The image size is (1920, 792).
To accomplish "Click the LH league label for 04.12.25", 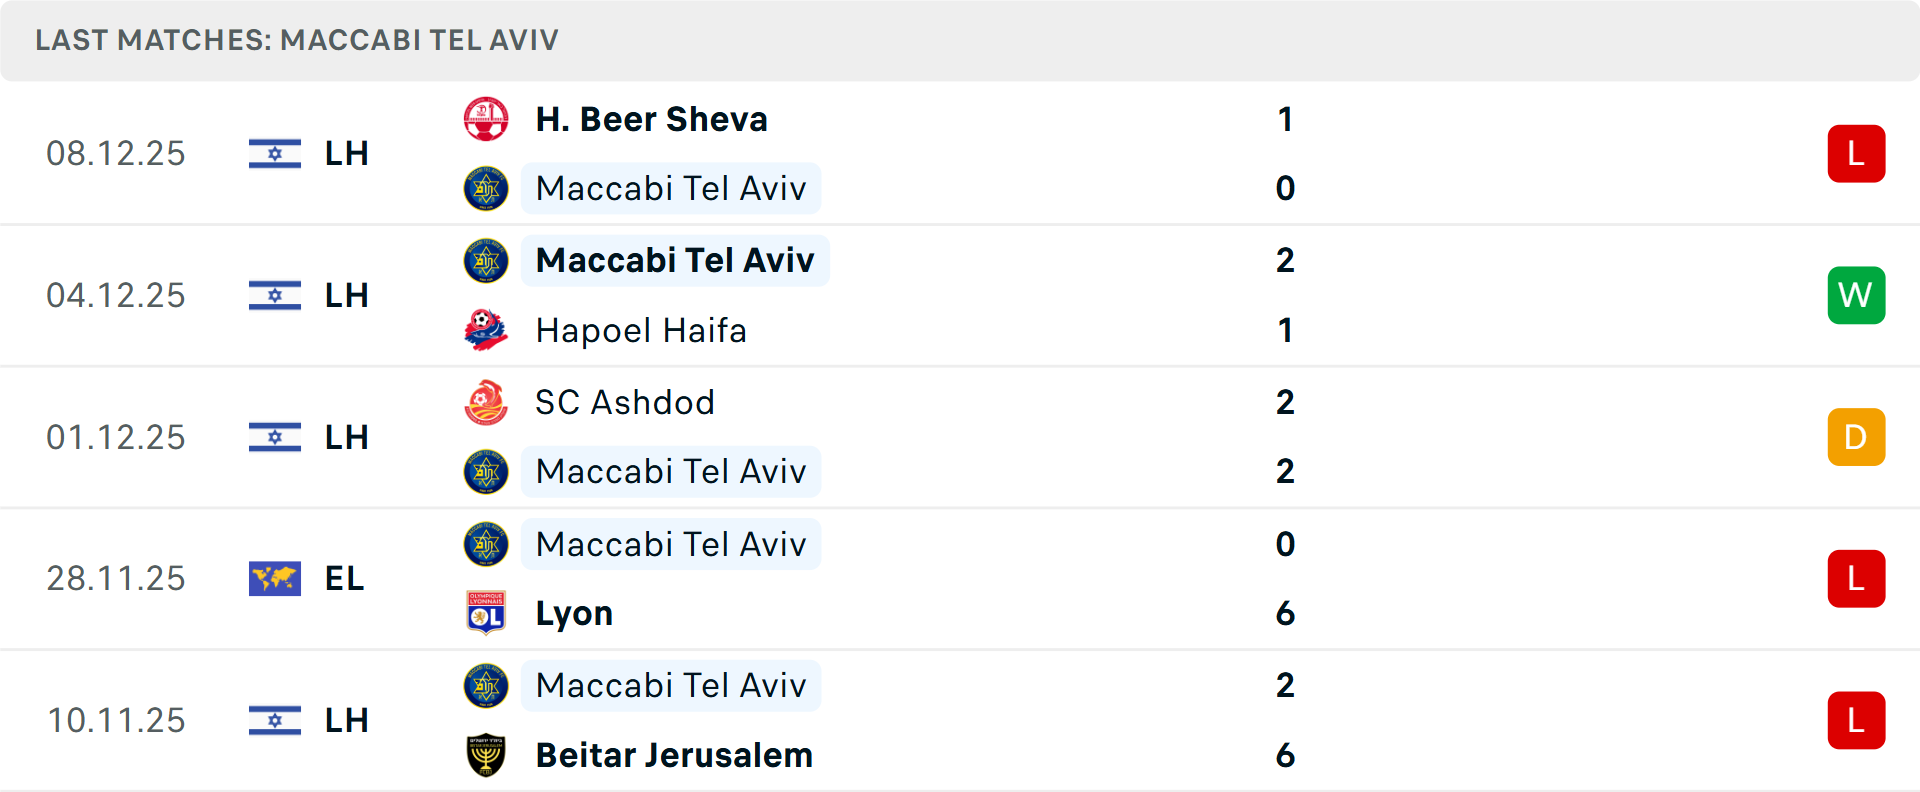I will coord(345,295).
